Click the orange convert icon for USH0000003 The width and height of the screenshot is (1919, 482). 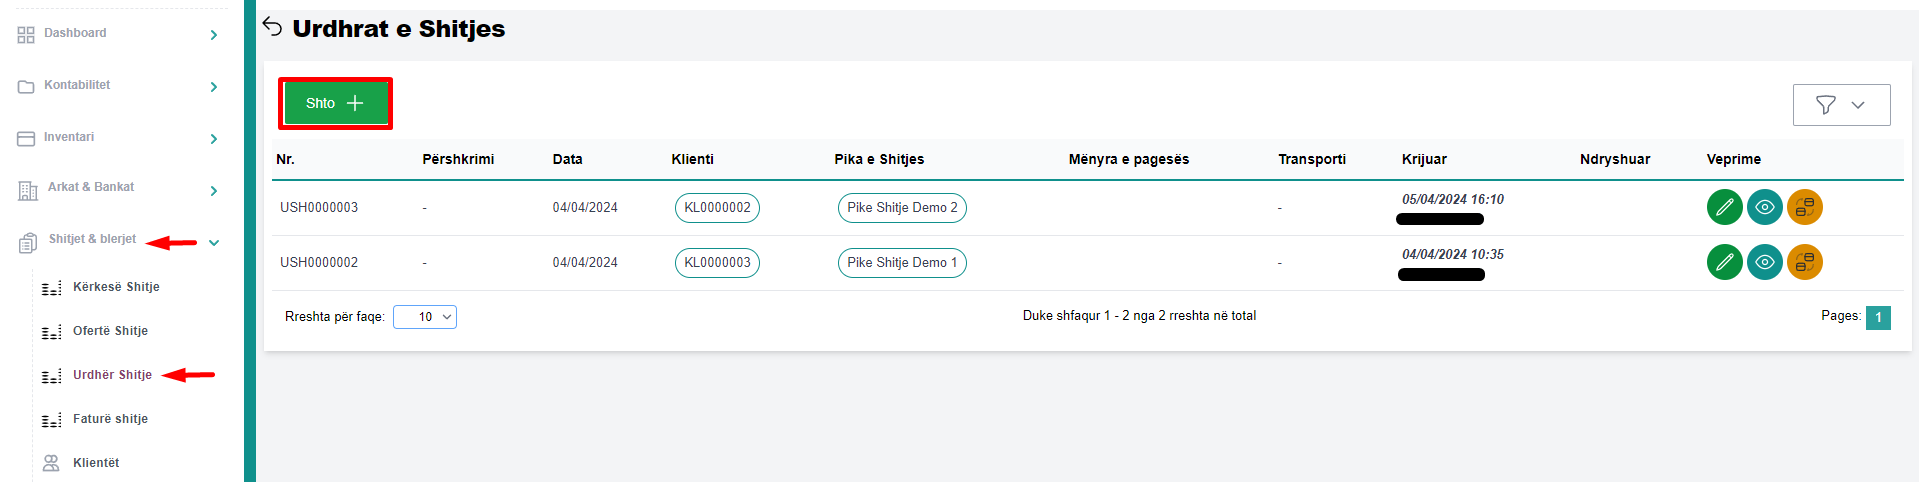1804,207
